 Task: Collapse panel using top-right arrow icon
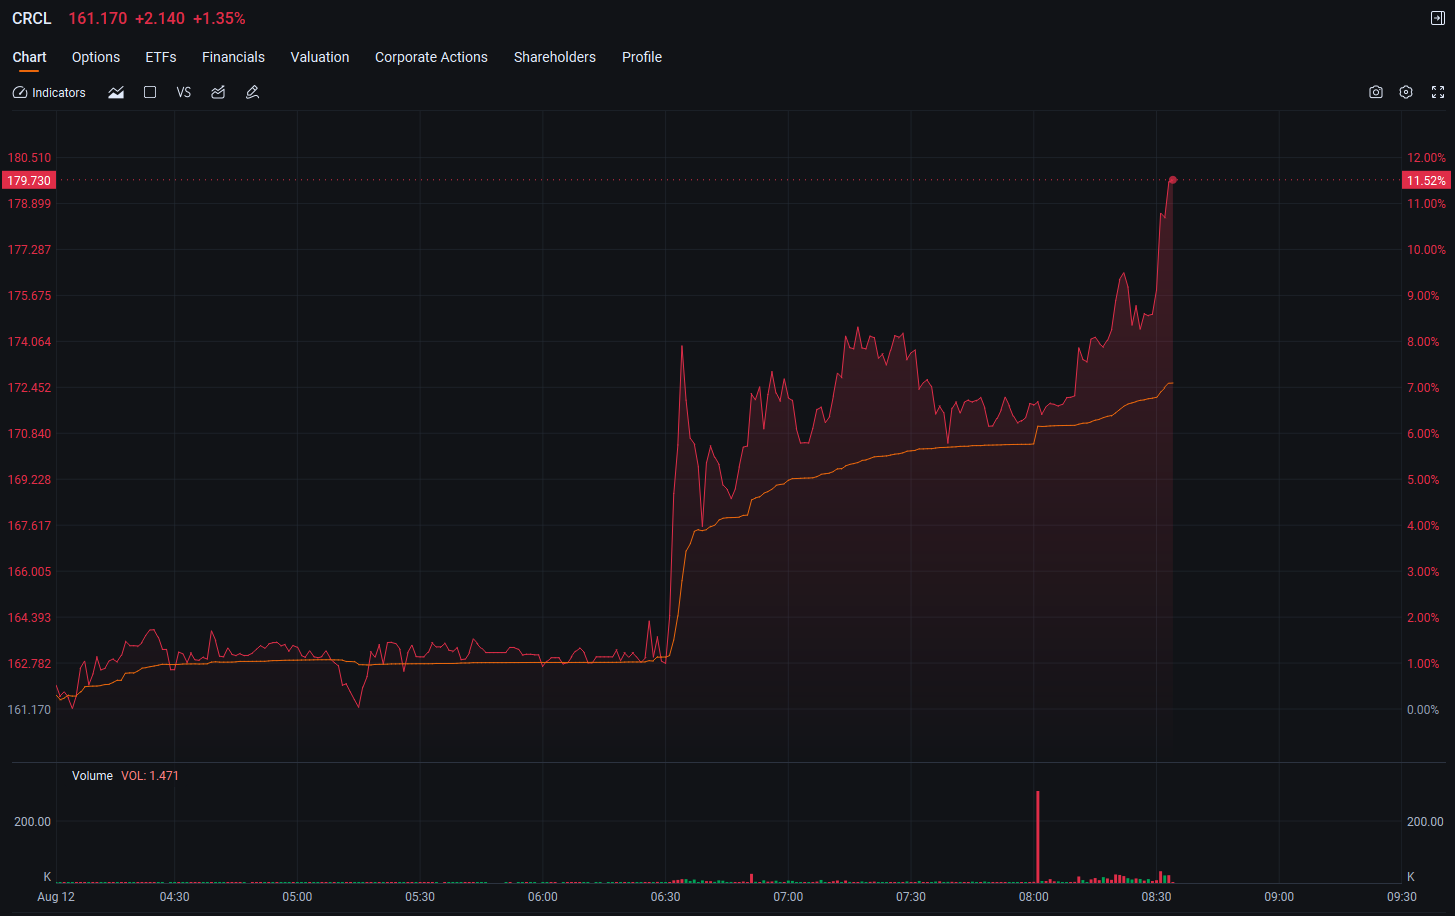[1437, 18]
